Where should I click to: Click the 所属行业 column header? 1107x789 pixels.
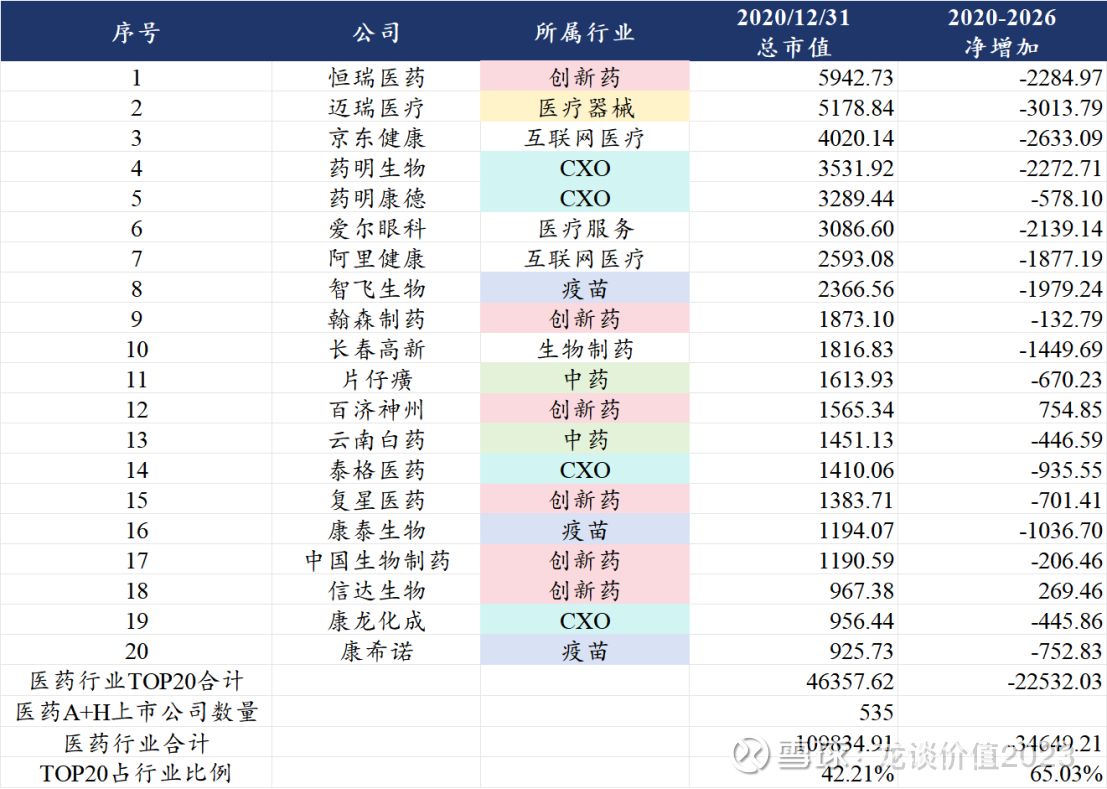point(585,32)
